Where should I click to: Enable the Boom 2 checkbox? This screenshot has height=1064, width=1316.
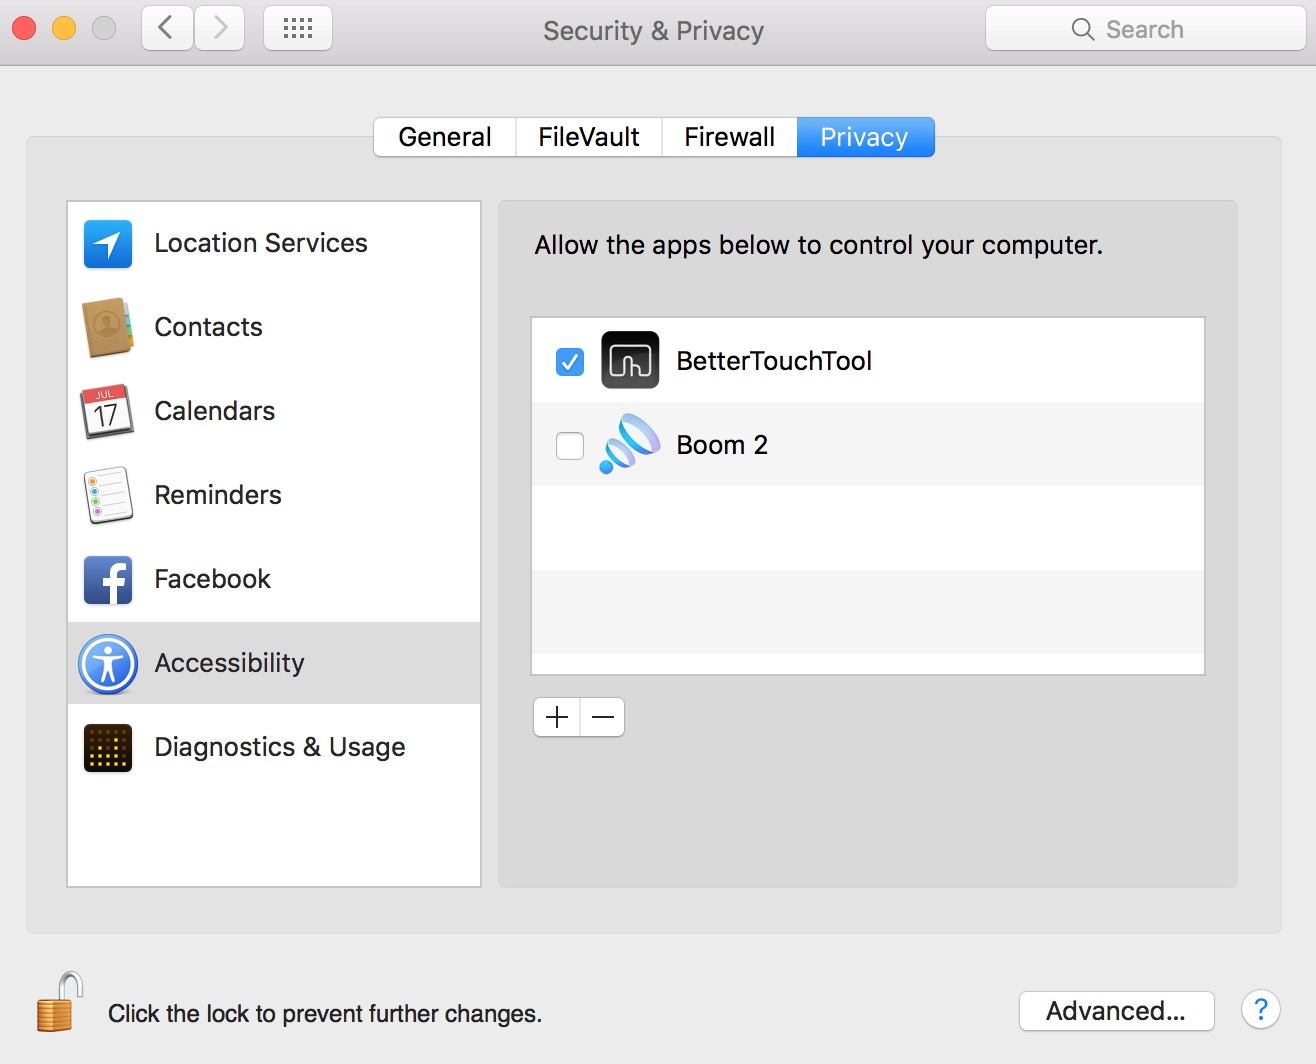(x=570, y=445)
